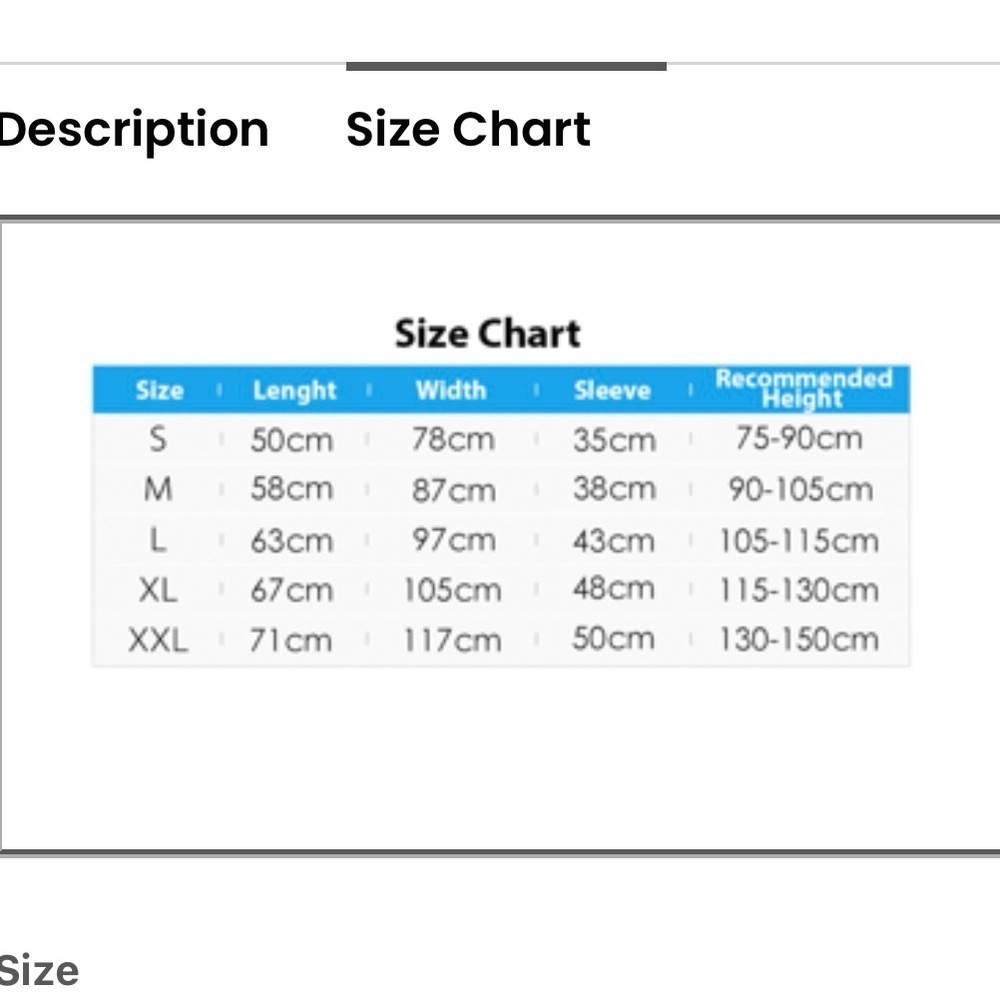The height and width of the screenshot is (1000, 1000).
Task: Click the Size Chart image heading
Action: click(488, 334)
